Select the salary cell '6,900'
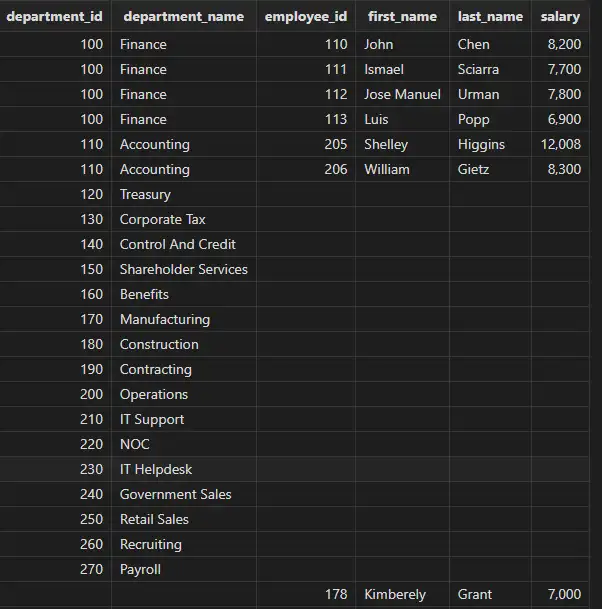 tap(560, 119)
